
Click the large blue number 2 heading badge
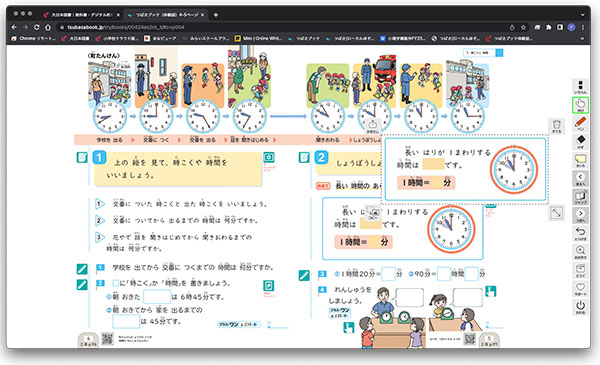[321, 157]
